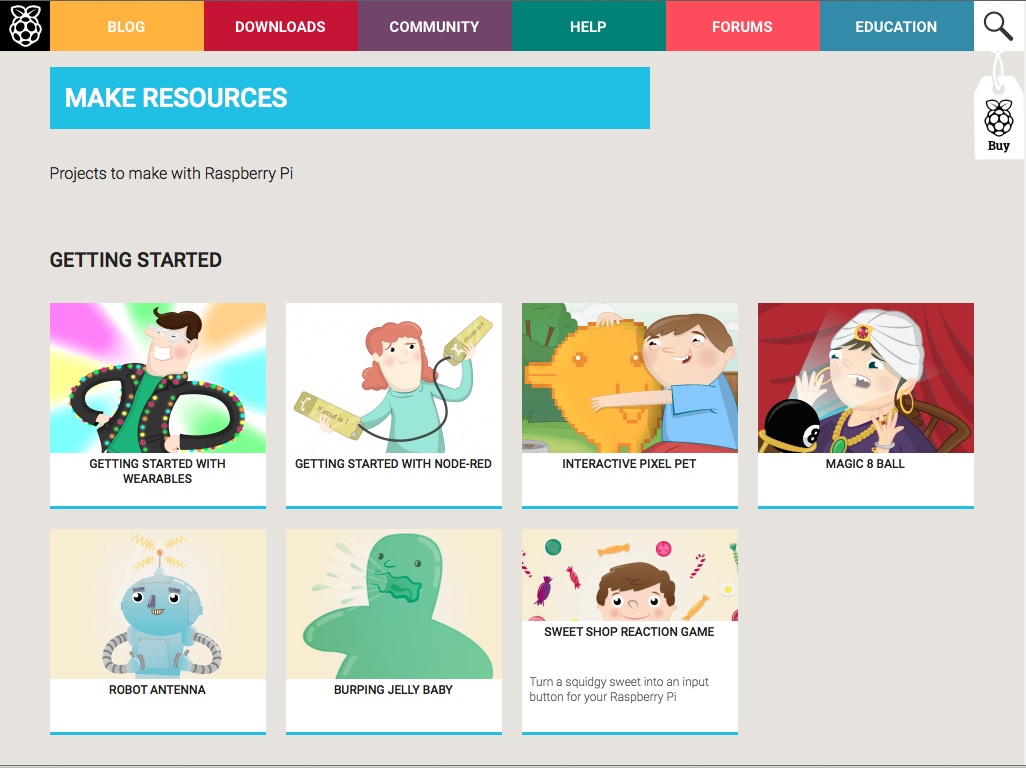The image size is (1026, 768).
Task: Open the Blog menu
Action: 126,26
